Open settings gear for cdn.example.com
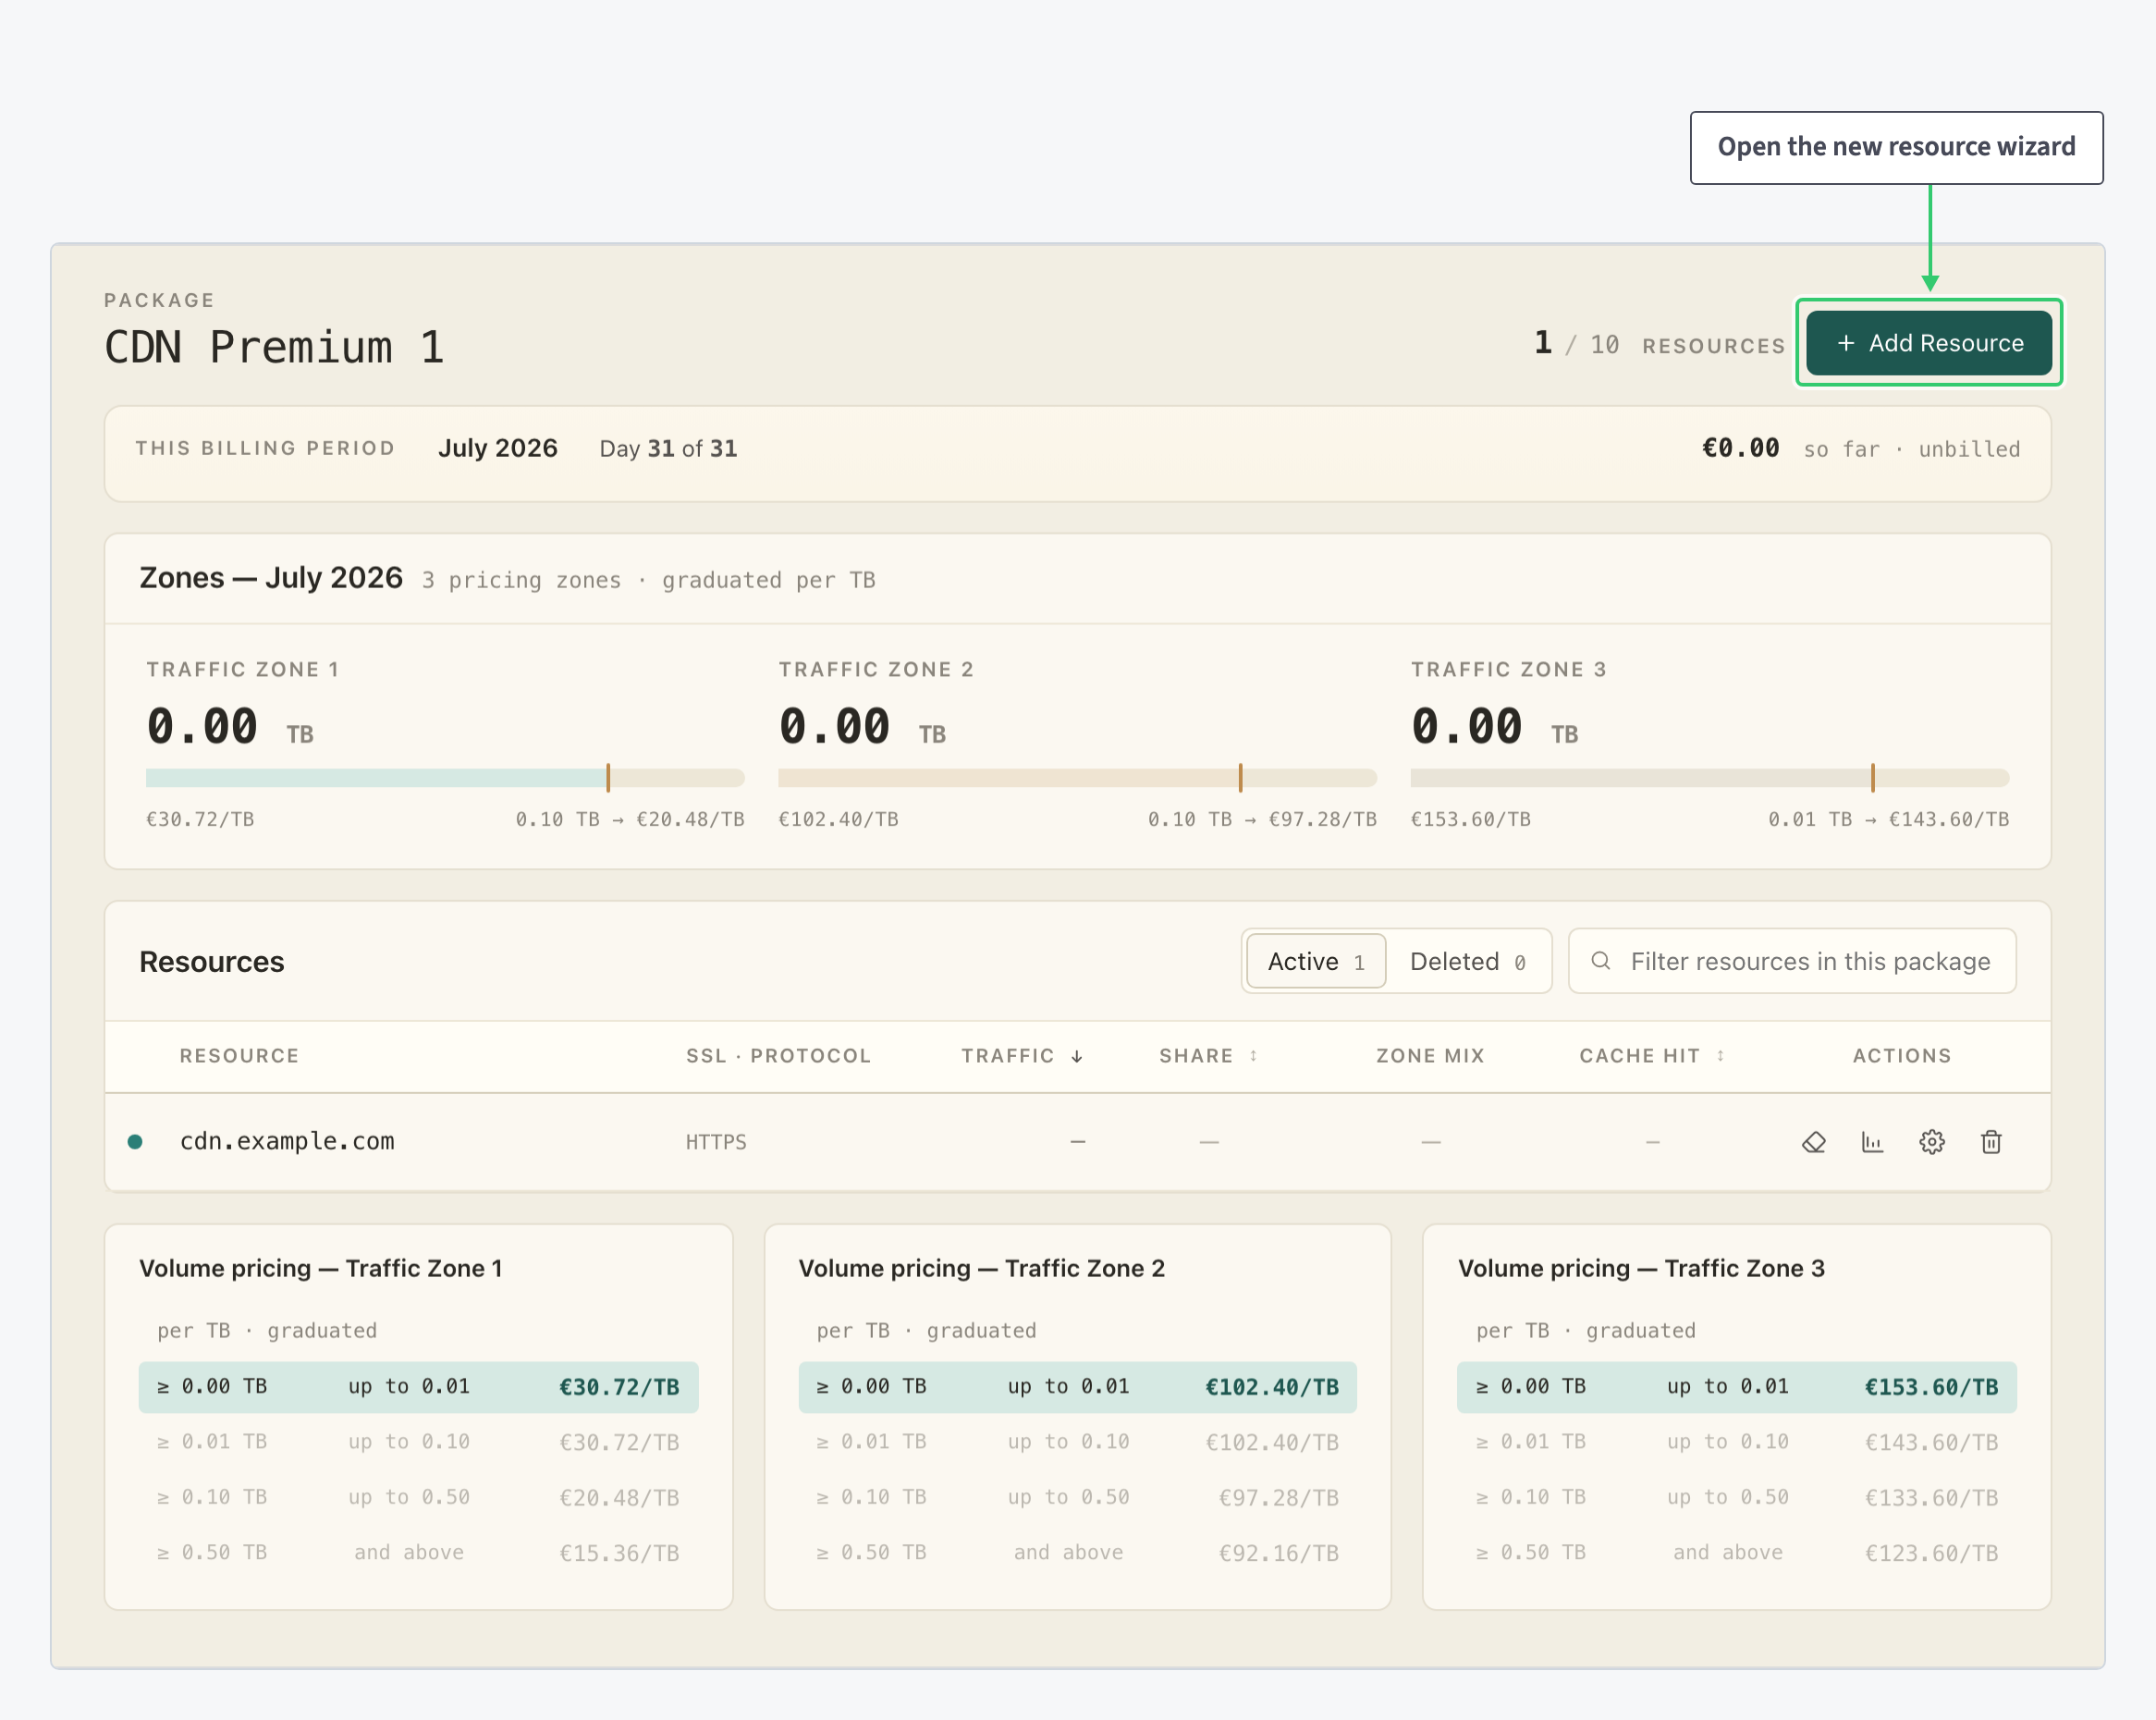 point(1932,1142)
